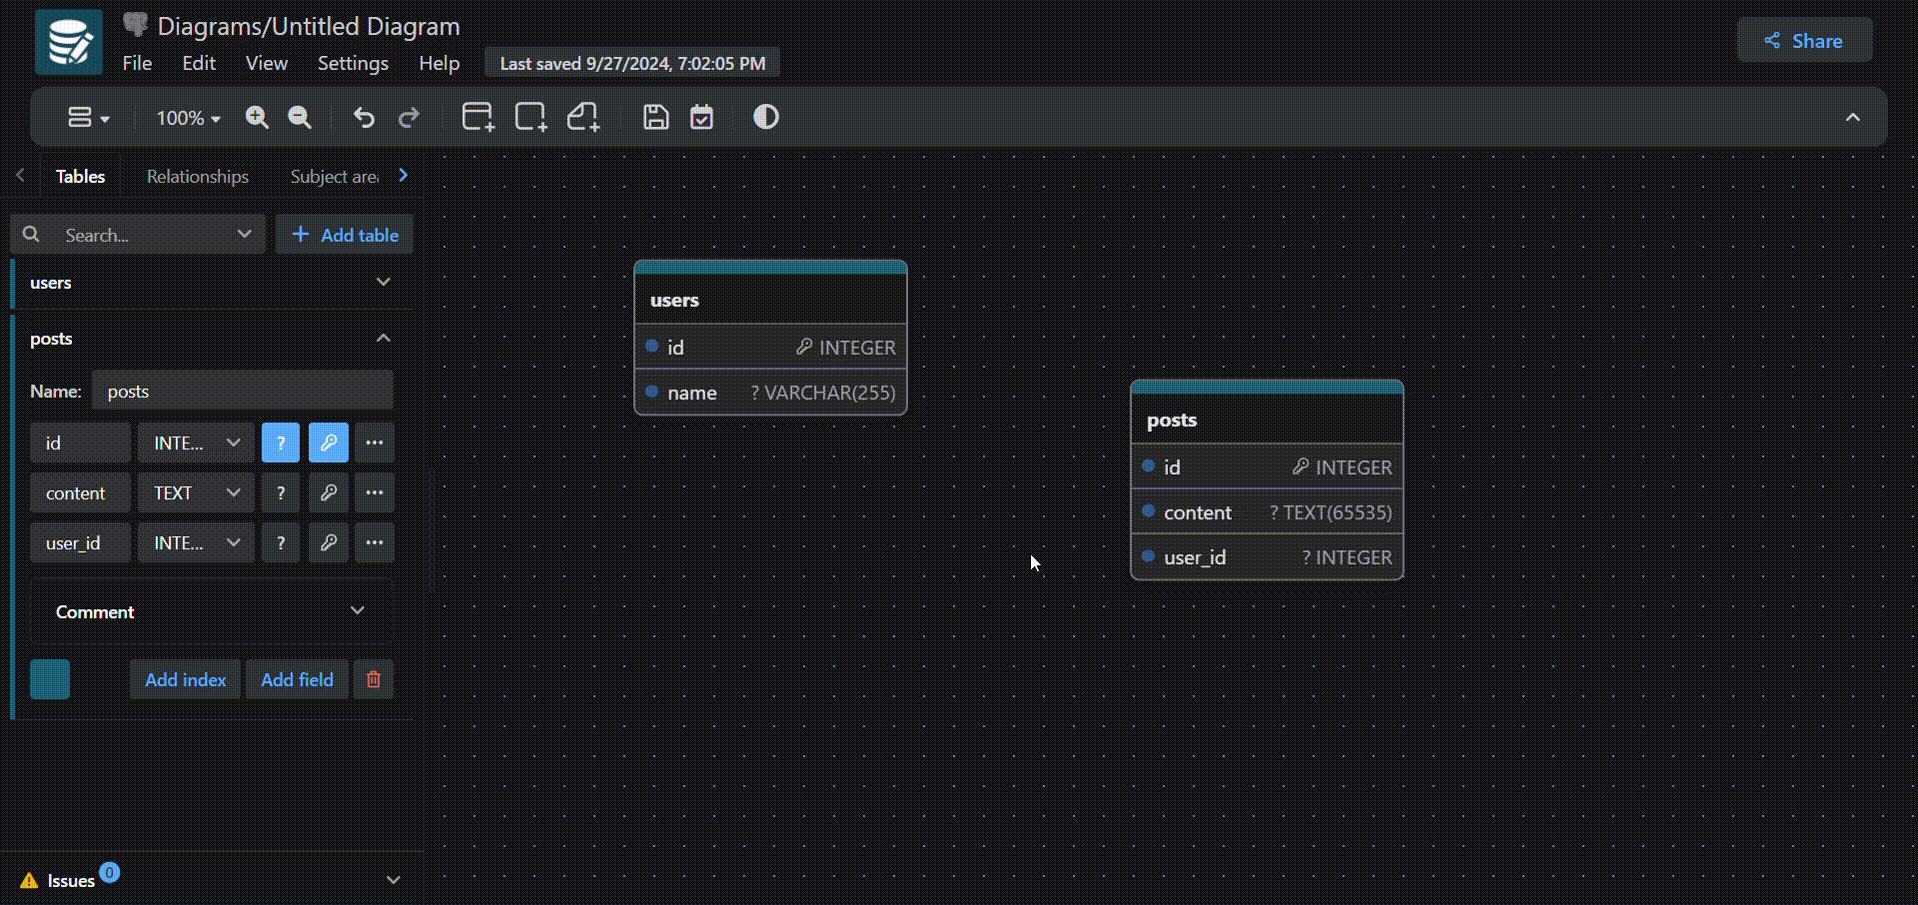
Task: Open the Edit menu
Action: click(x=199, y=63)
